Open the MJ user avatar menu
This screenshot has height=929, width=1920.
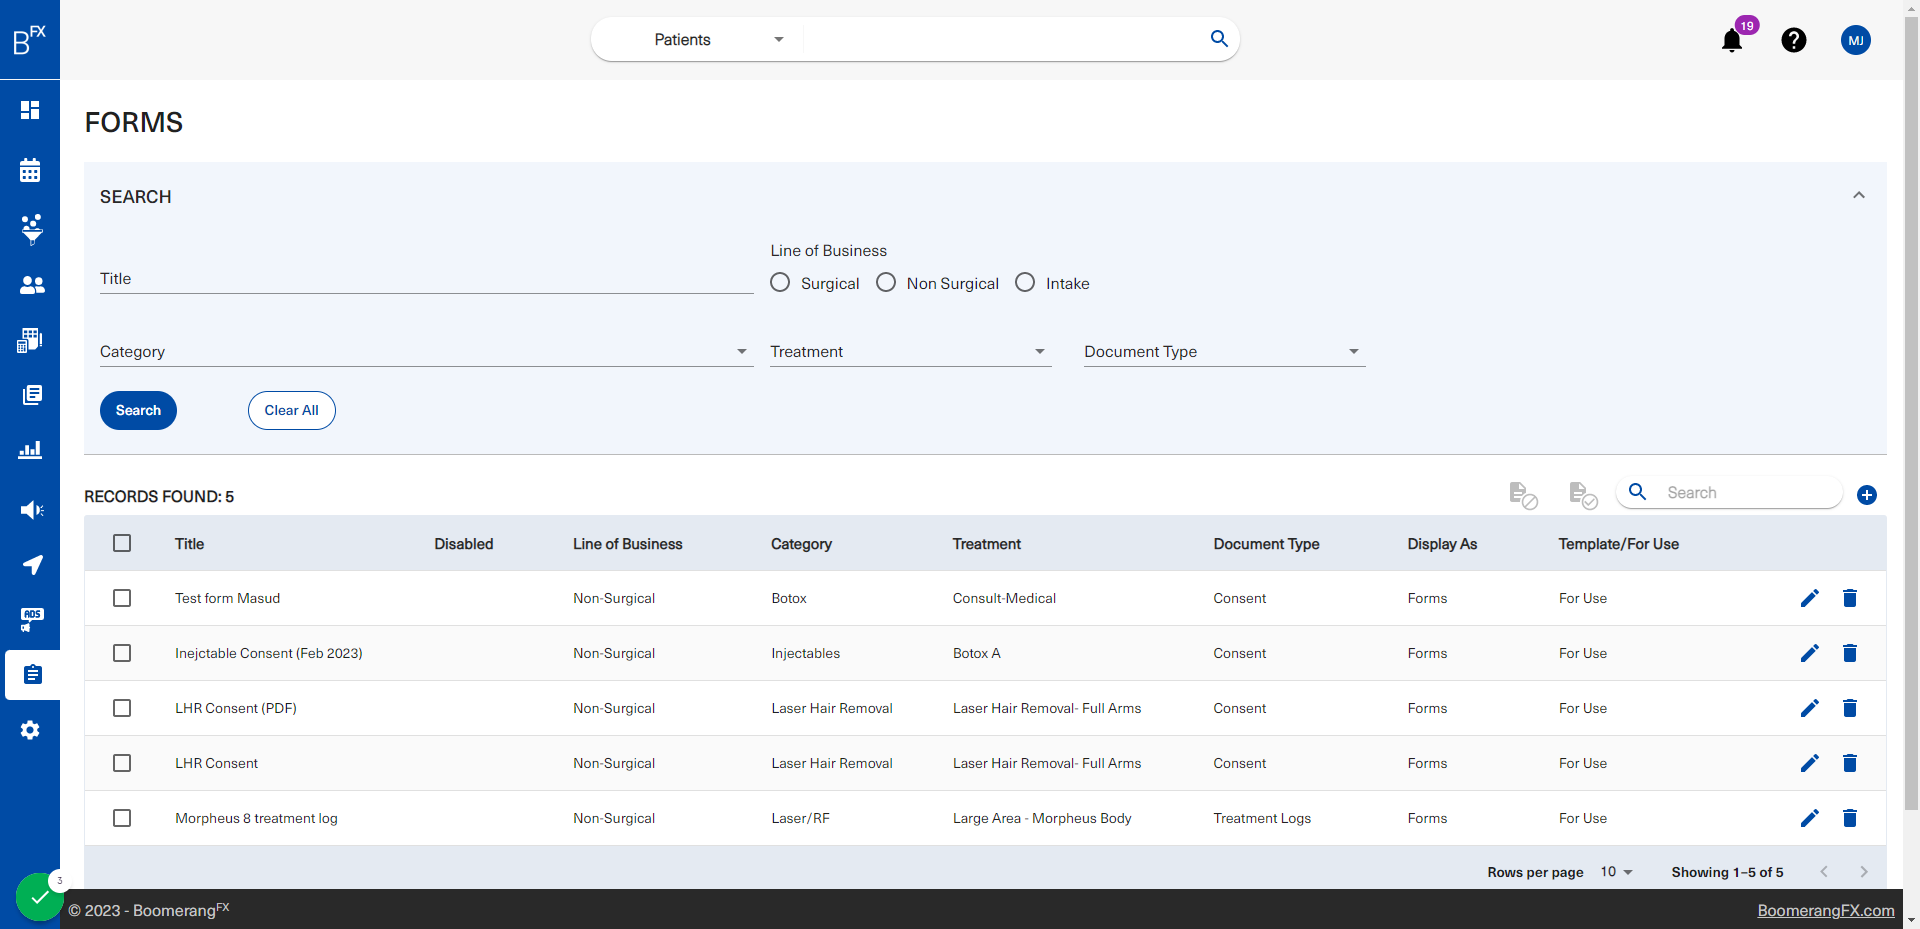pos(1856,40)
